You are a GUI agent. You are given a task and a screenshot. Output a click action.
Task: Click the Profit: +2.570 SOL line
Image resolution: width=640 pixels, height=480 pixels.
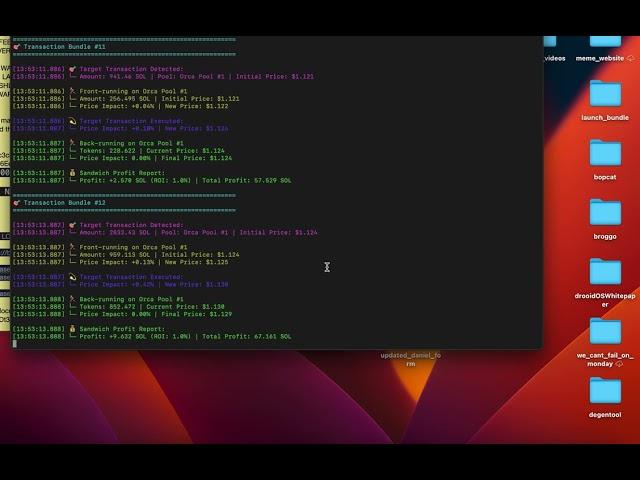pos(152,180)
